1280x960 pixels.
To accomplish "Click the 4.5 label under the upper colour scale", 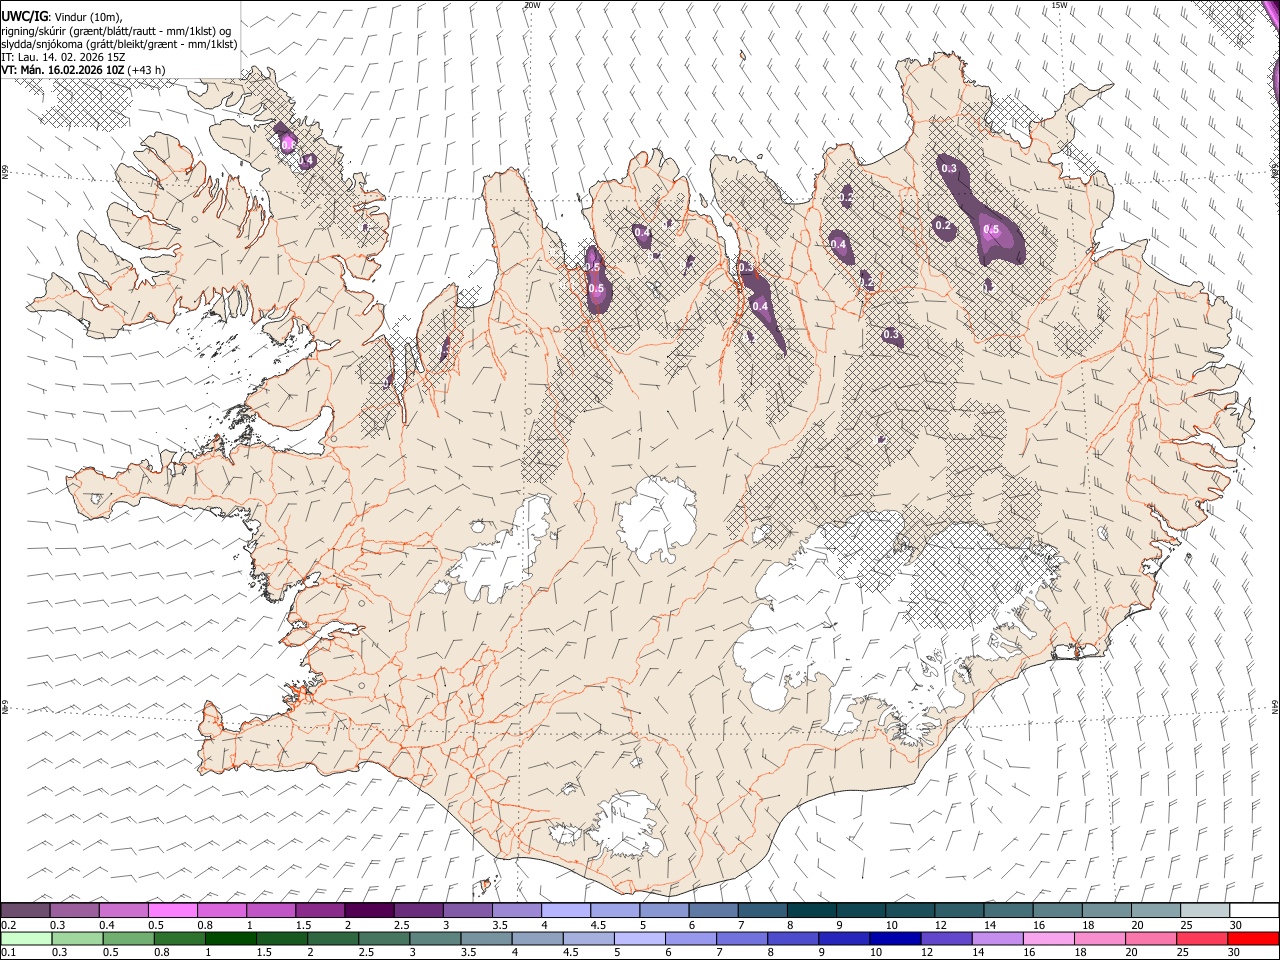I will 598,925.
